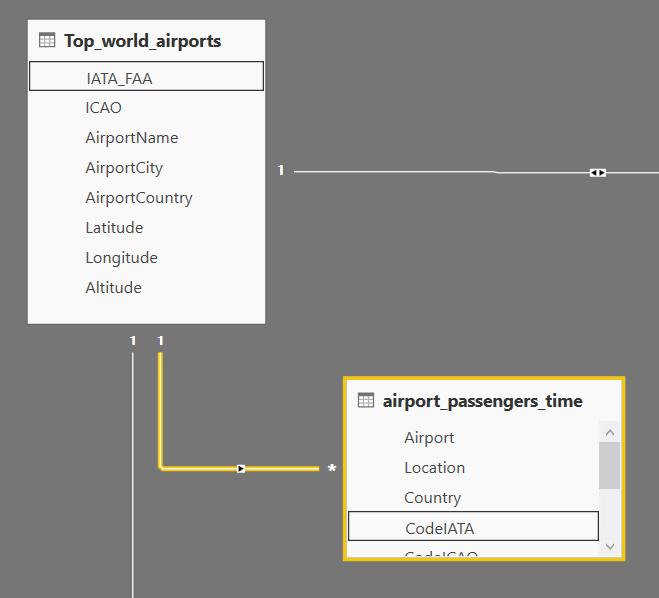Click the single-direction filter arrow on the yellow relationship
The width and height of the screenshot is (659, 598).
tap(241, 468)
